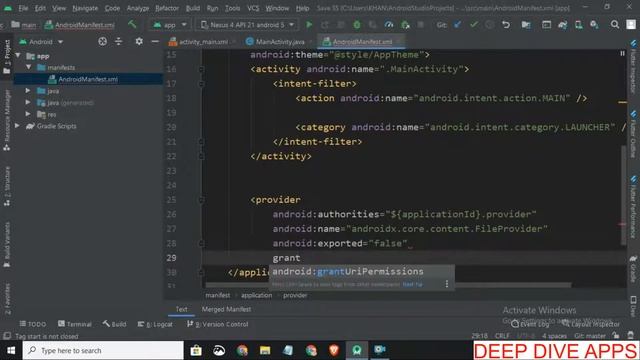The height and width of the screenshot is (360, 640).
Task: Open the TODO tool window
Action: (33, 324)
